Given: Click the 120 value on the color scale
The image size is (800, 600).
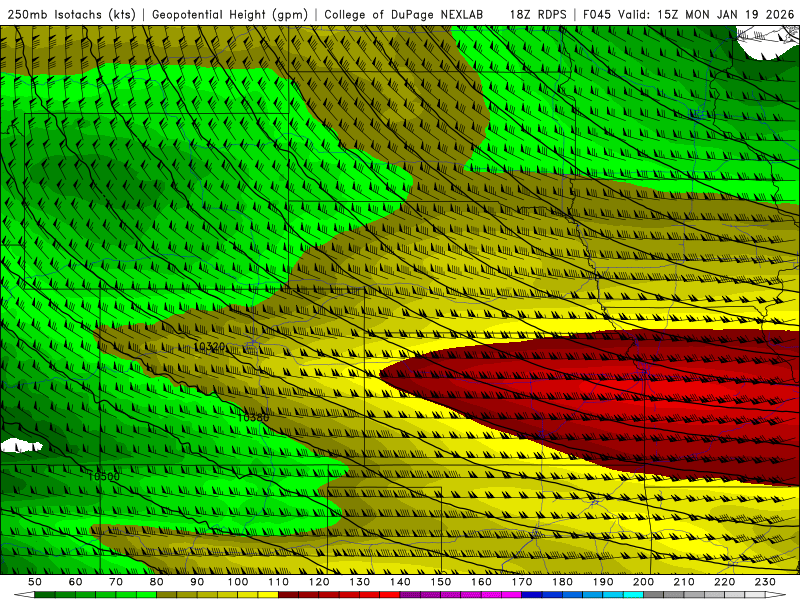Looking at the screenshot, I should pyautogui.click(x=319, y=582).
